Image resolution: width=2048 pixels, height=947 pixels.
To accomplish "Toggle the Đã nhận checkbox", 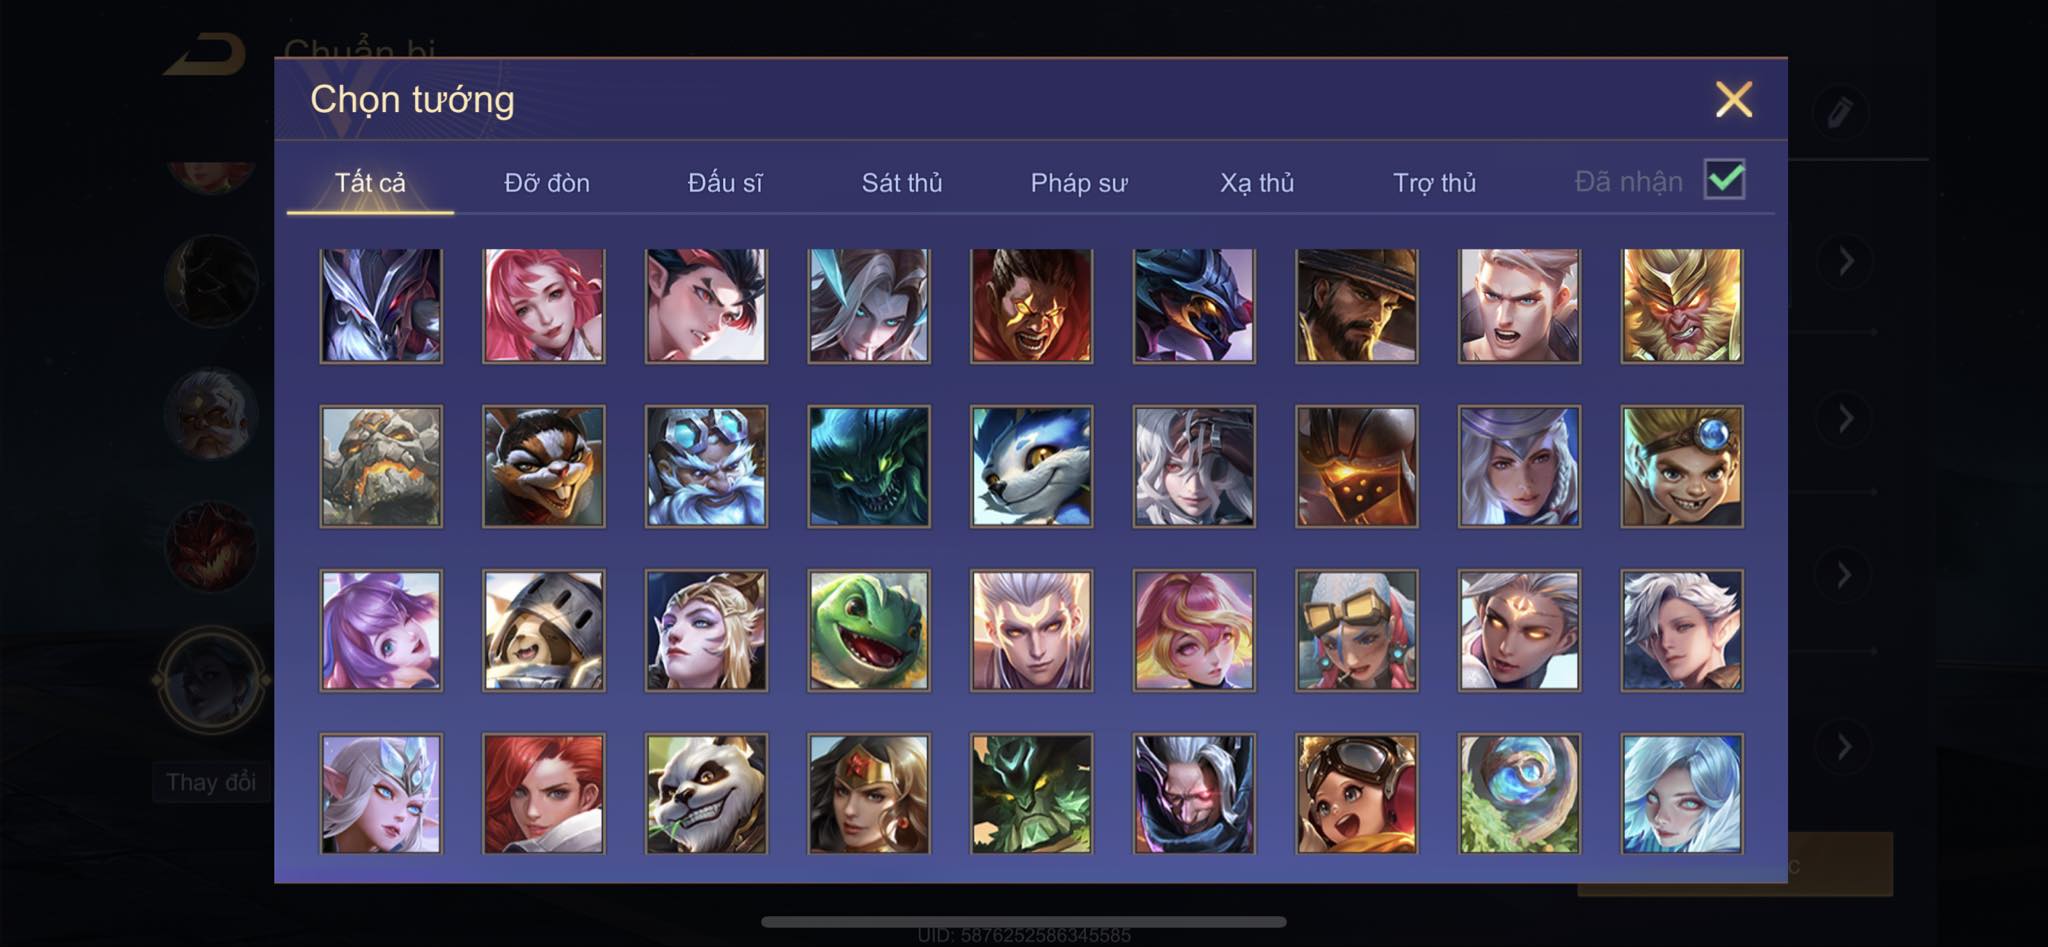I will pyautogui.click(x=1725, y=180).
